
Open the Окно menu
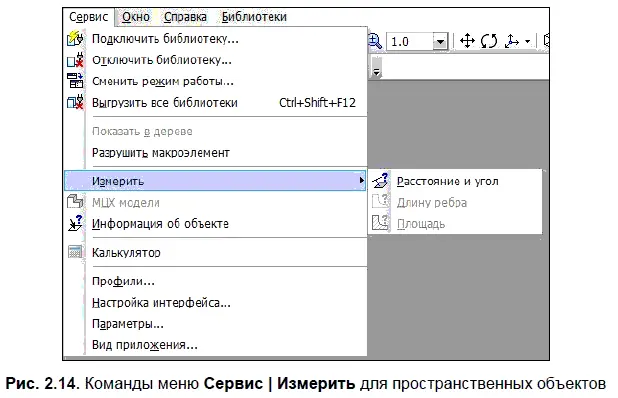click(136, 17)
